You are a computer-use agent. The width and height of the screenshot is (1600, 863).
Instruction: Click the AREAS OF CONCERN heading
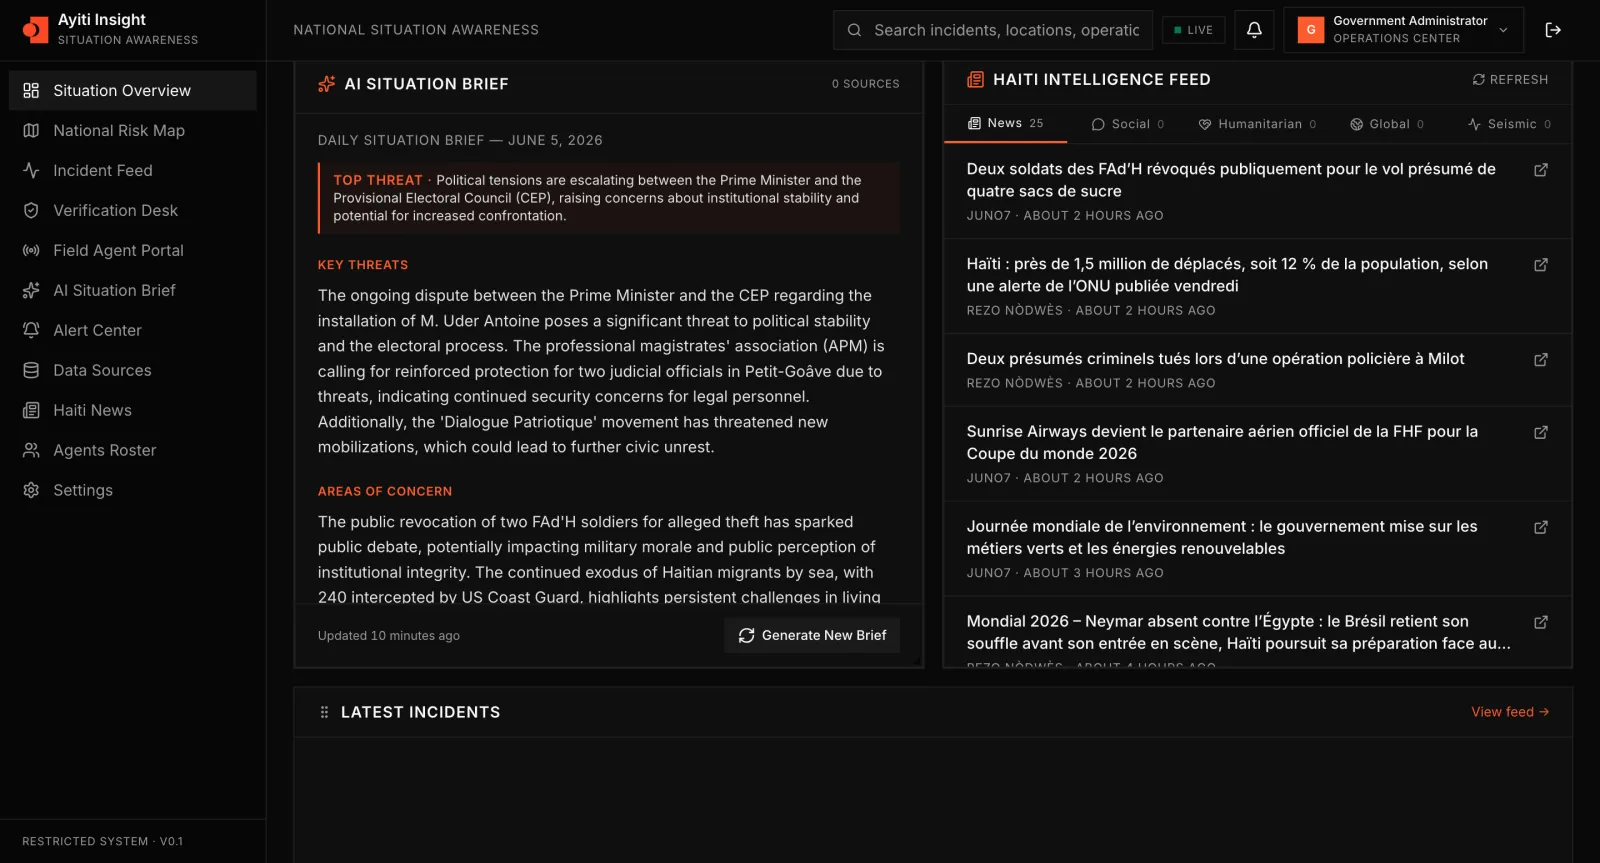click(x=385, y=491)
